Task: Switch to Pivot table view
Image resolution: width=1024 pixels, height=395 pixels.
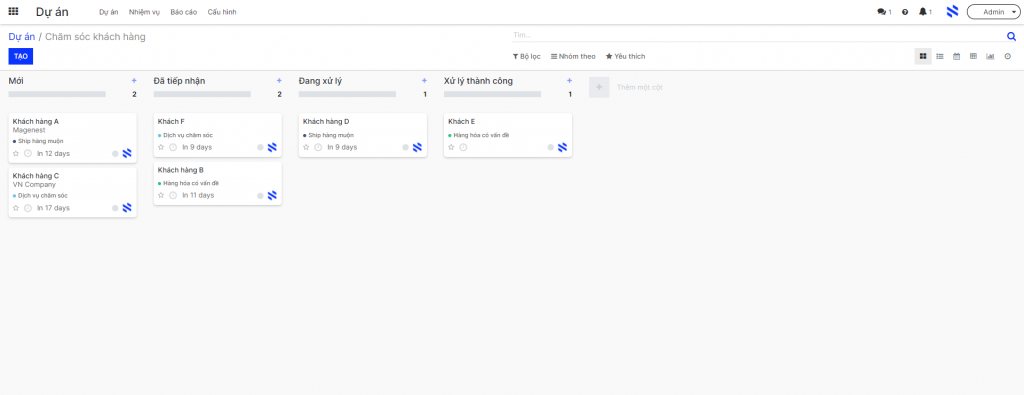Action: point(974,56)
